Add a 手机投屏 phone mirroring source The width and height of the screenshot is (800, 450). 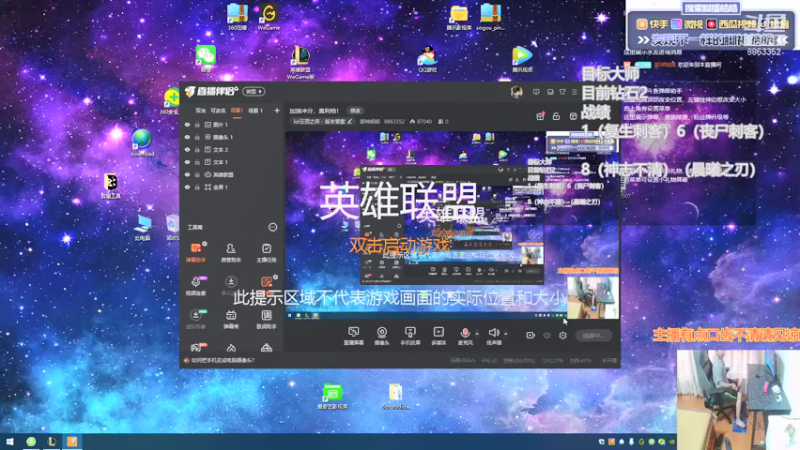pyautogui.click(x=410, y=336)
